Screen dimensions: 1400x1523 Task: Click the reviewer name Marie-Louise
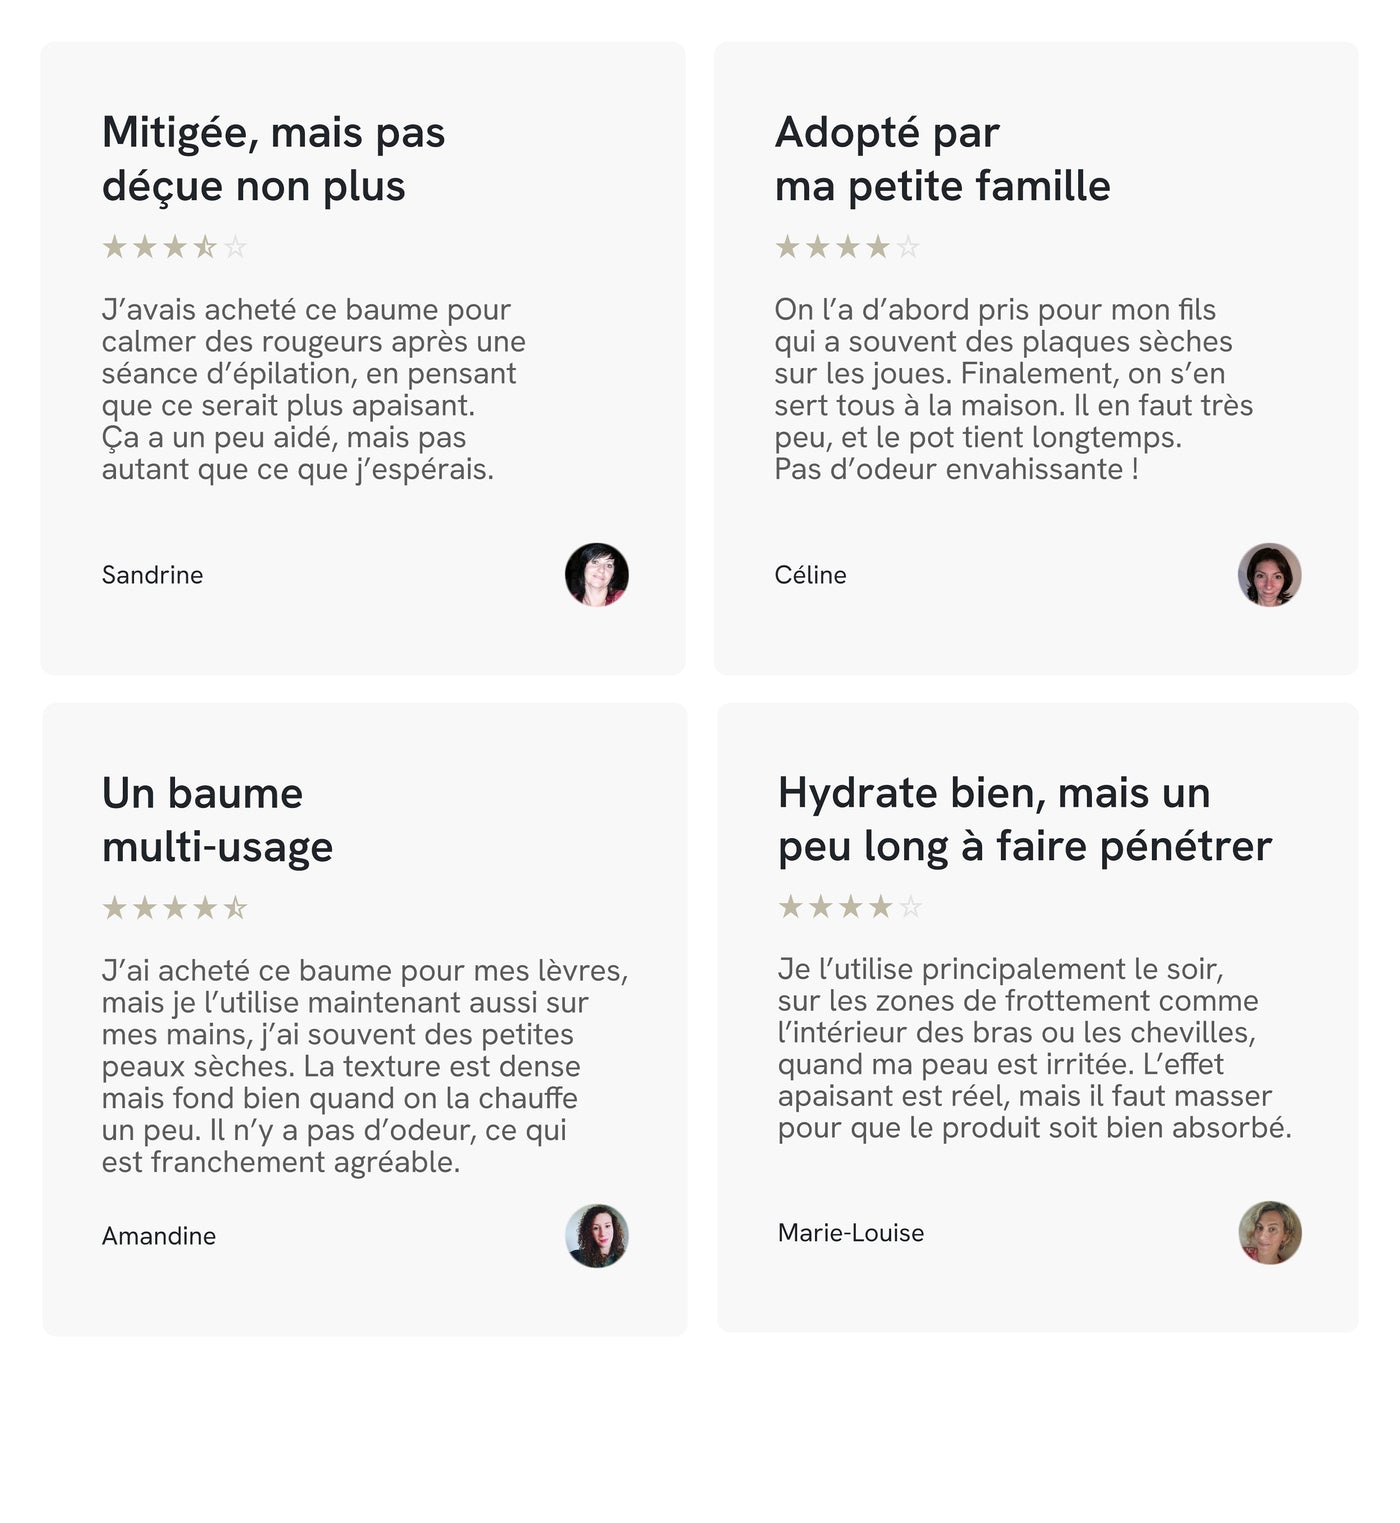[x=851, y=1233]
